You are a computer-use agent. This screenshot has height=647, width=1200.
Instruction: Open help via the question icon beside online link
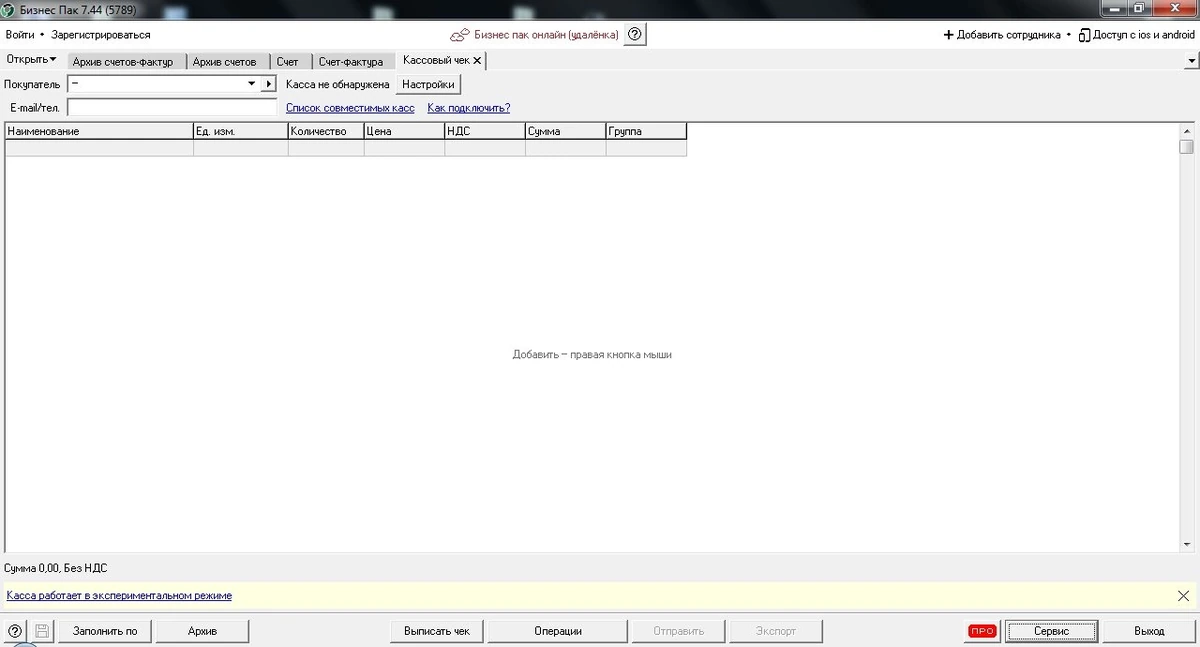pyautogui.click(x=635, y=35)
